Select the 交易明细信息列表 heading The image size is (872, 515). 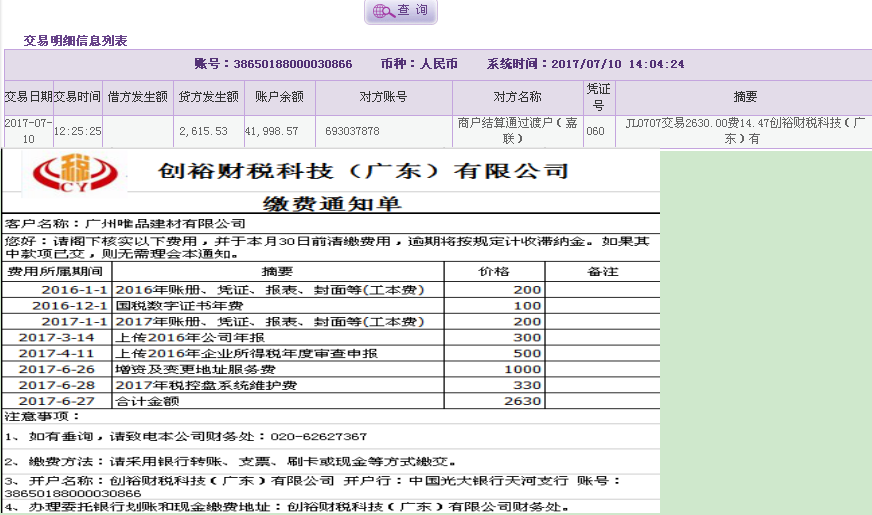coord(75,41)
